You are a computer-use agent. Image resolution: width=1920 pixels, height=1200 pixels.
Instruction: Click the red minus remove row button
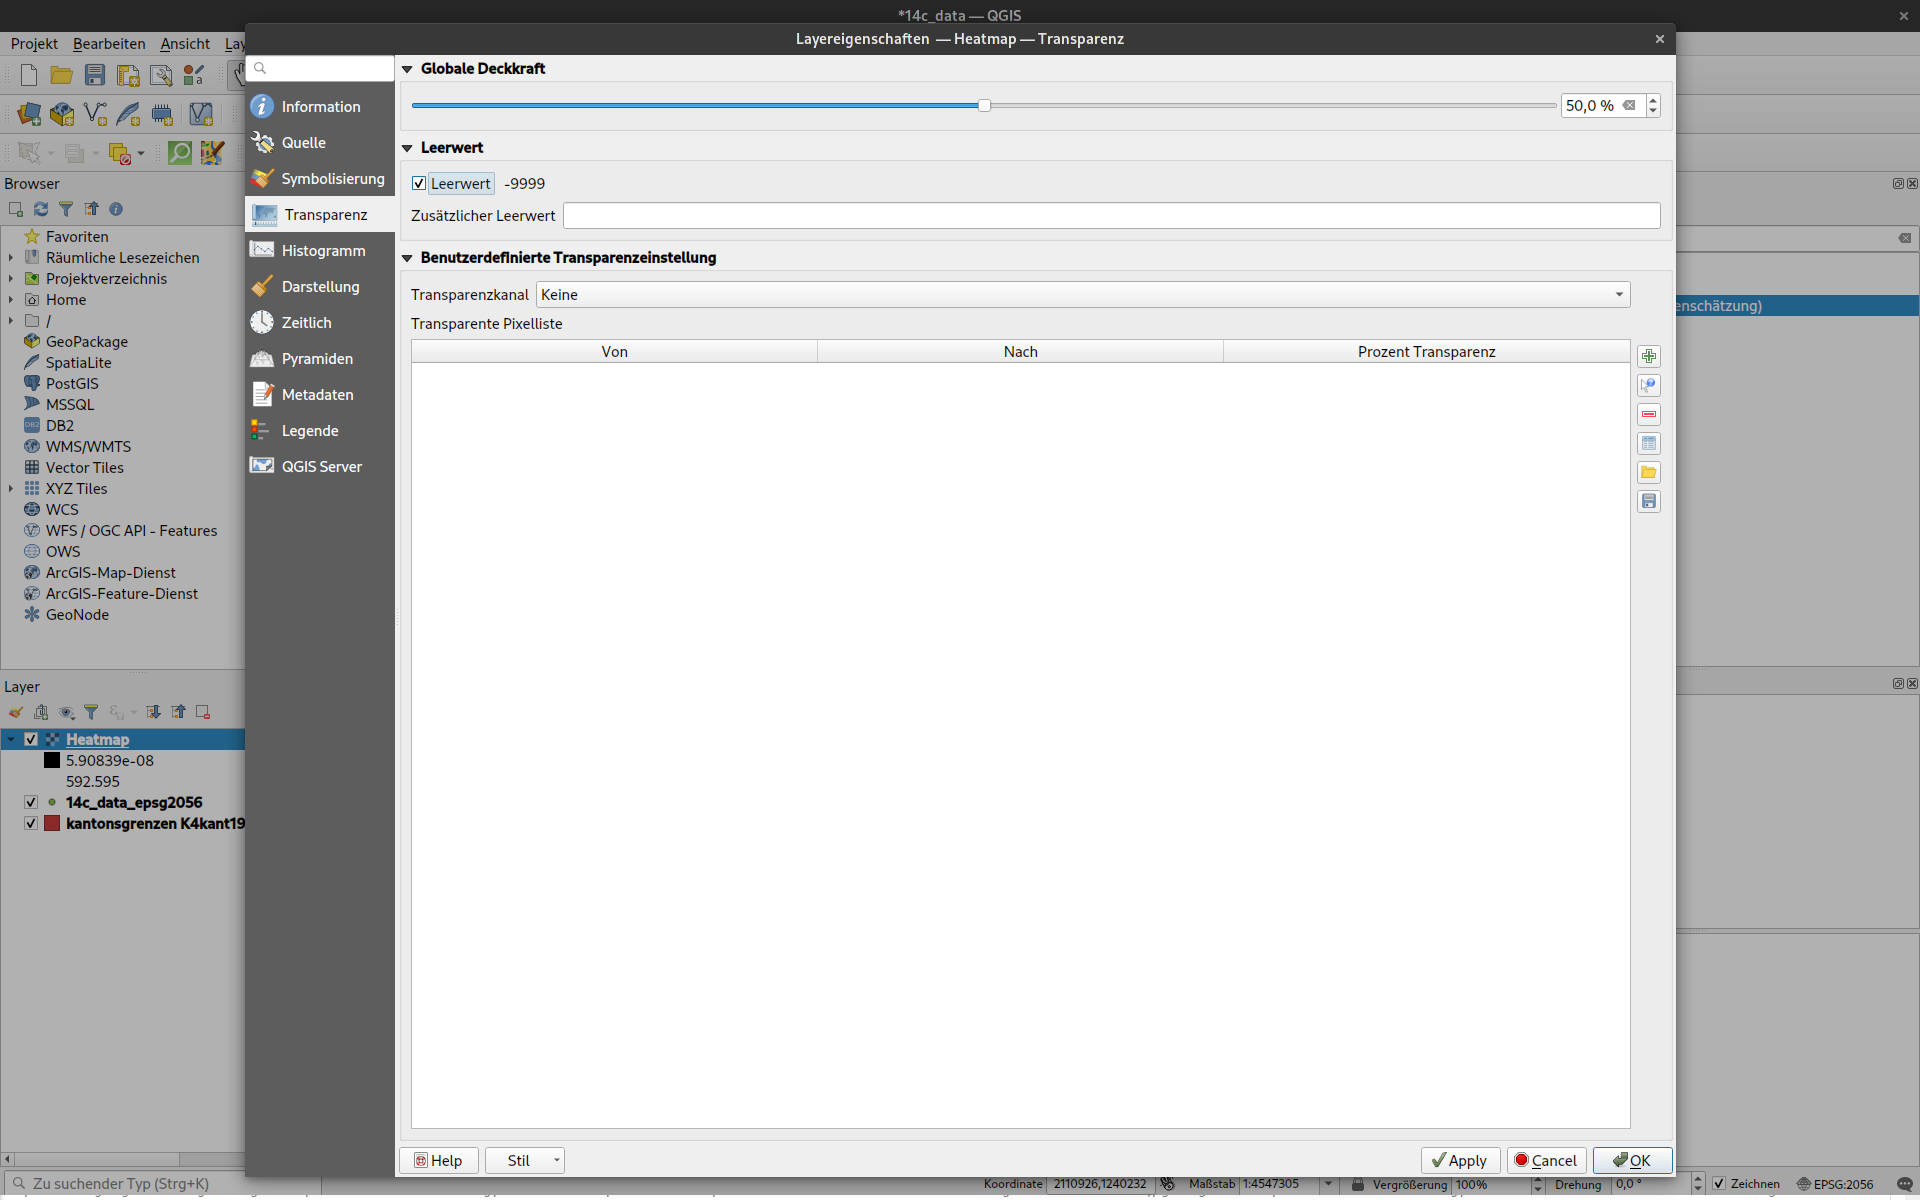[1649, 414]
